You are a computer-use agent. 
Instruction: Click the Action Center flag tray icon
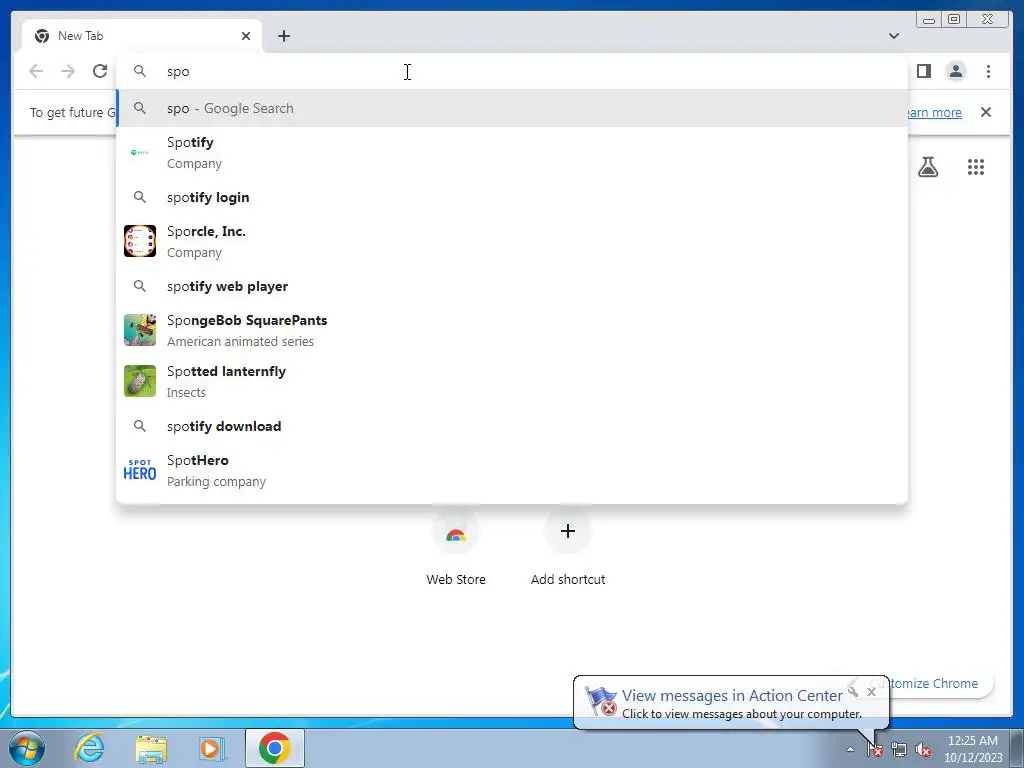[874, 750]
